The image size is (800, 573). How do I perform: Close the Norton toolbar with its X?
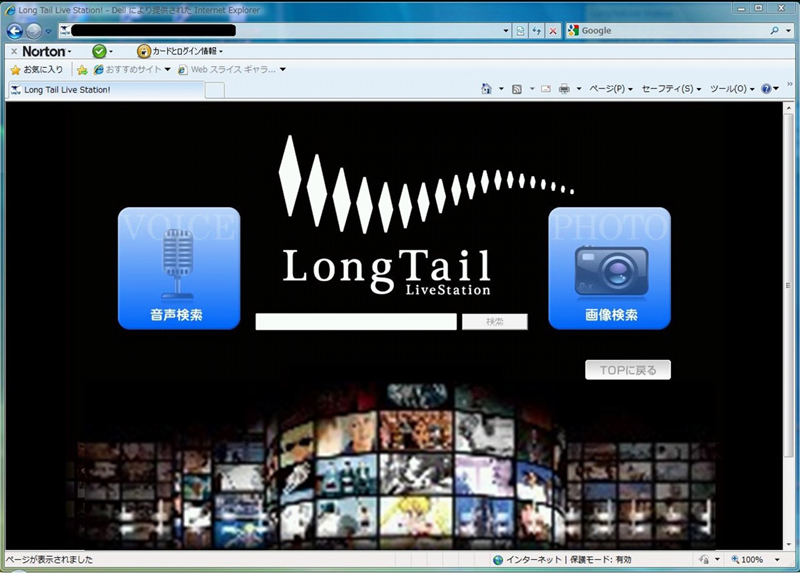14,51
